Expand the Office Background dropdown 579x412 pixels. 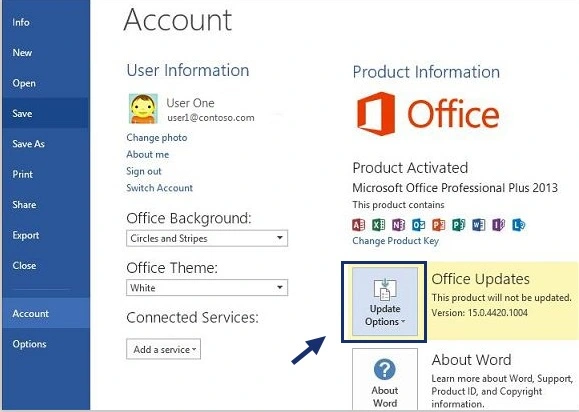point(207,238)
